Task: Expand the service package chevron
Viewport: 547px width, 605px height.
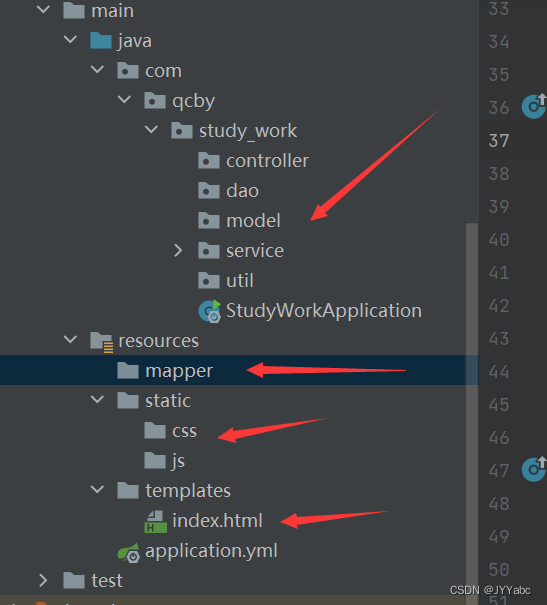Action: pos(178,251)
